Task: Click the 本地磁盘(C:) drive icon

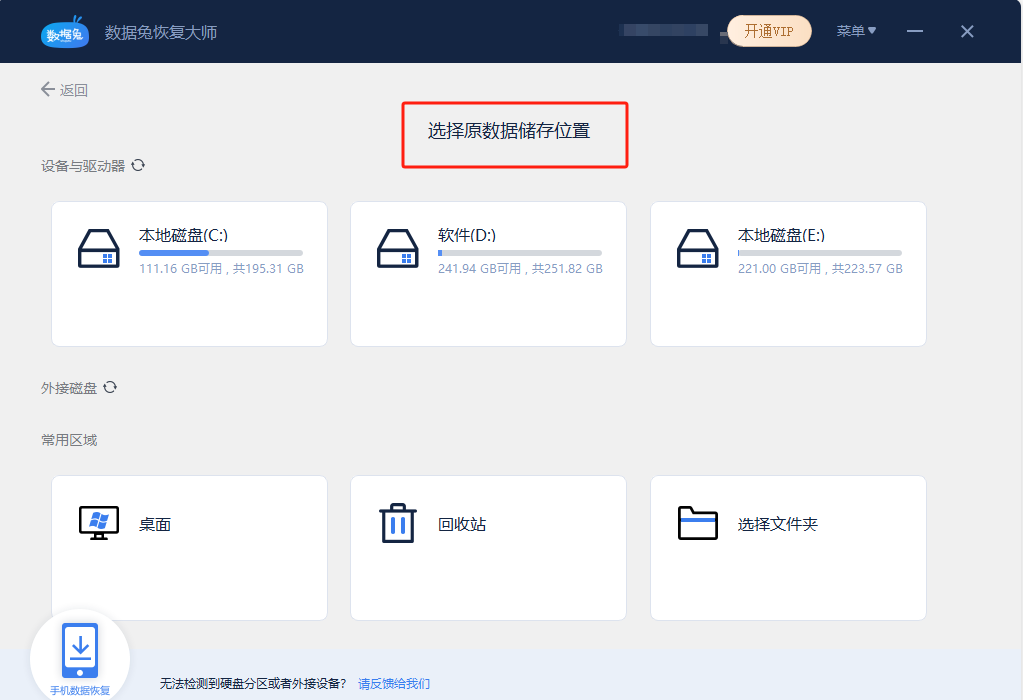Action: click(x=99, y=249)
